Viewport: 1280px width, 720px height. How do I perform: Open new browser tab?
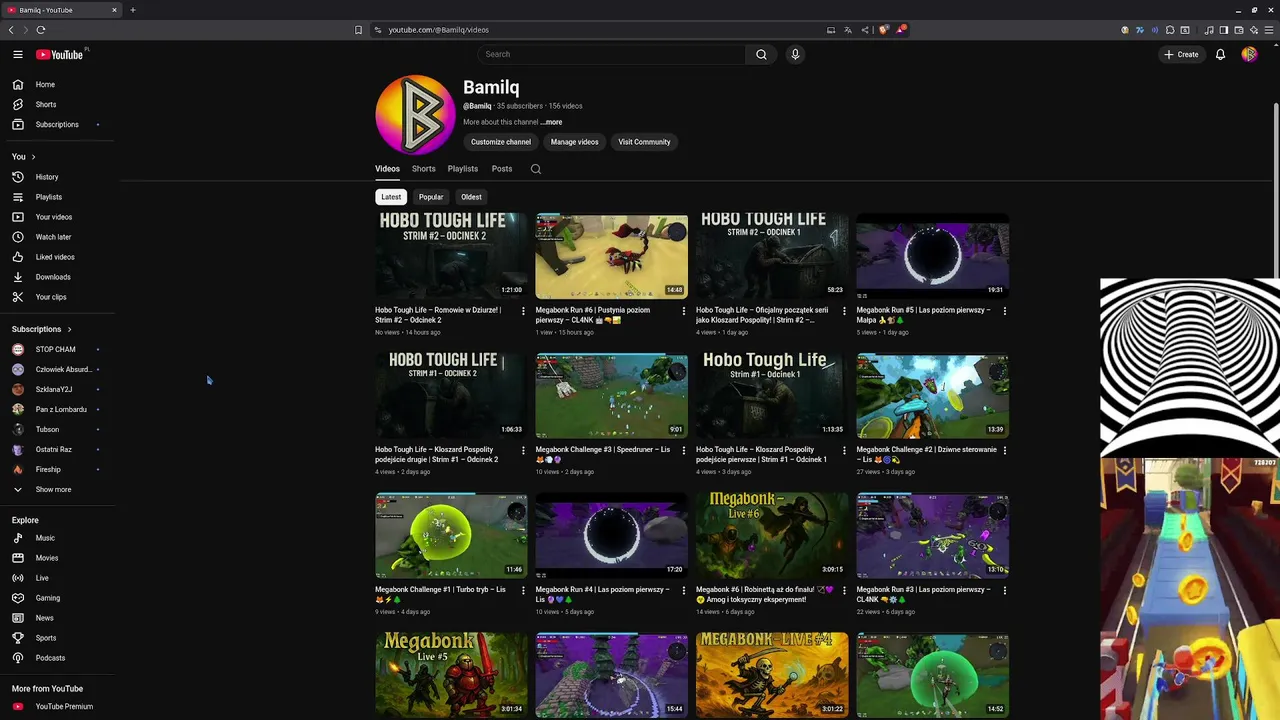(x=132, y=10)
